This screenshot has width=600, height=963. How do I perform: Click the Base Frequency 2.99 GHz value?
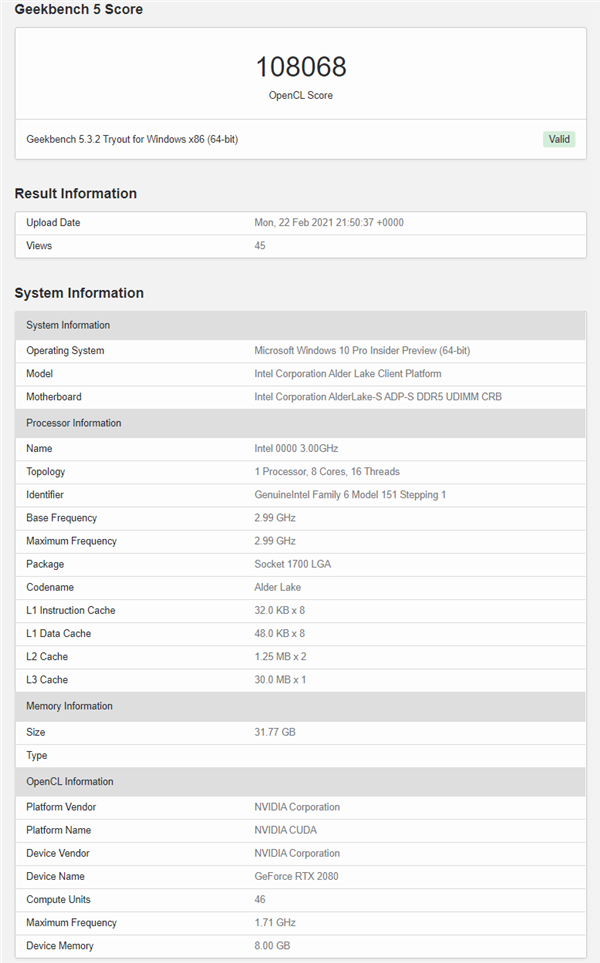(275, 518)
